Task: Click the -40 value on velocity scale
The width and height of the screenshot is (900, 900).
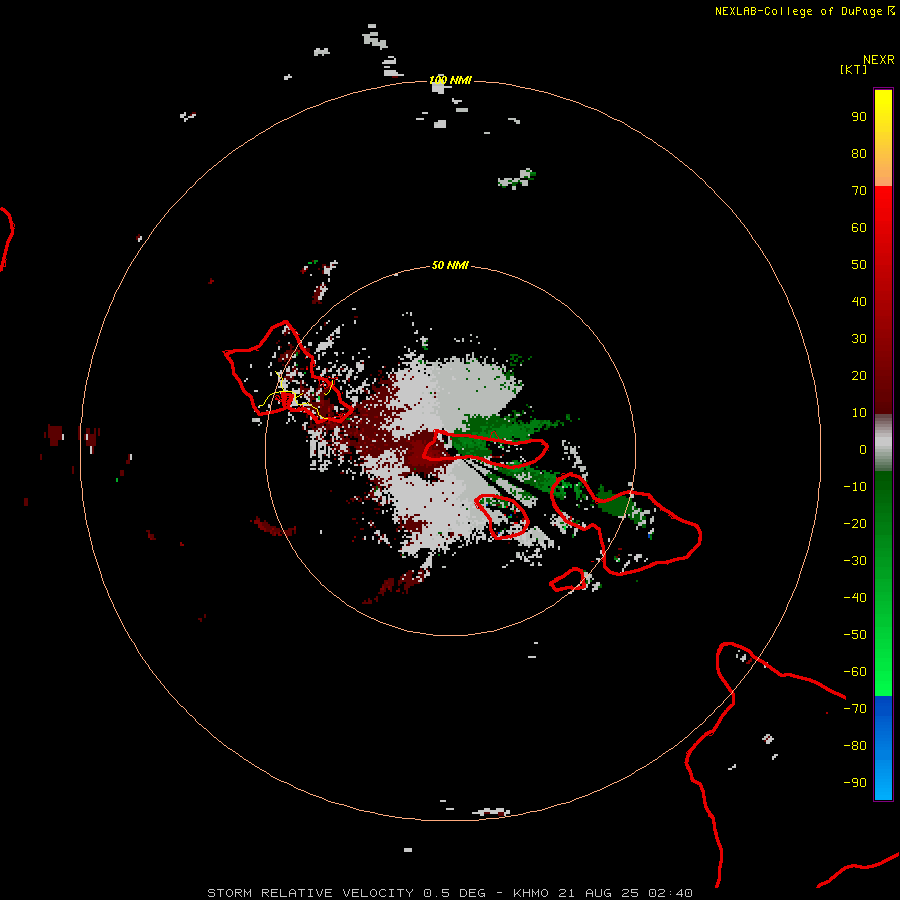Action: tap(855, 598)
